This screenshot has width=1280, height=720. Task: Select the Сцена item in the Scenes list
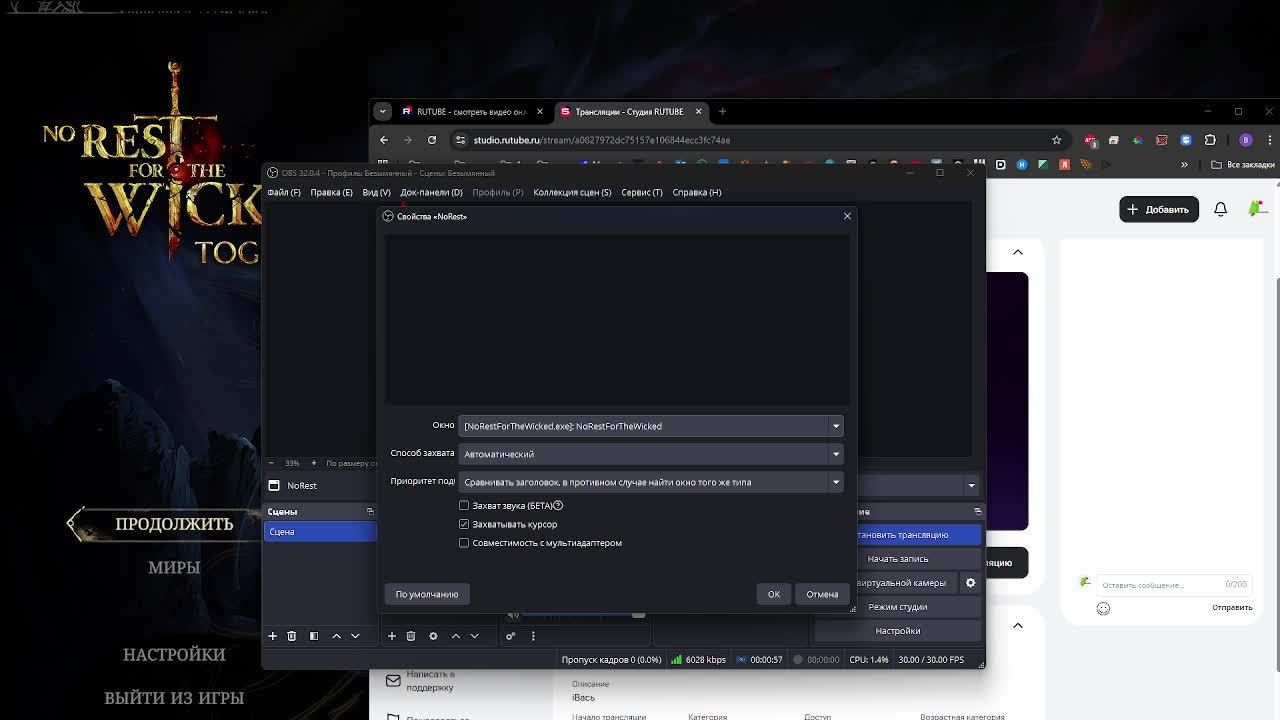[320, 532]
